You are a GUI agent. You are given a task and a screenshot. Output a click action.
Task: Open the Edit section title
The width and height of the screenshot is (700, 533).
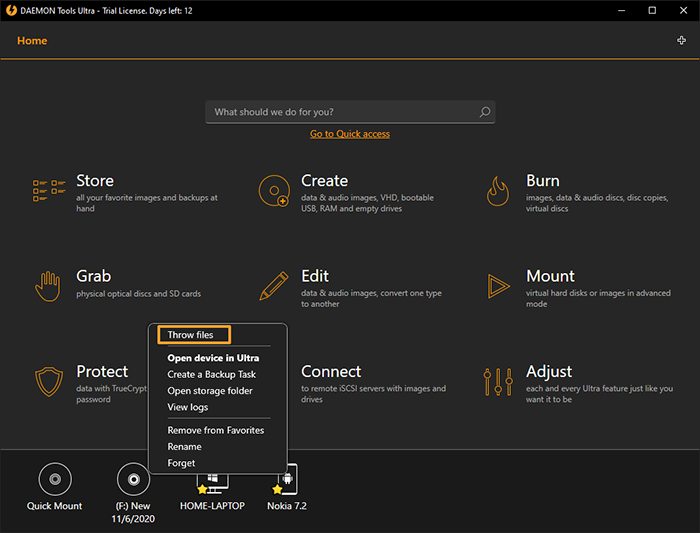click(x=315, y=276)
